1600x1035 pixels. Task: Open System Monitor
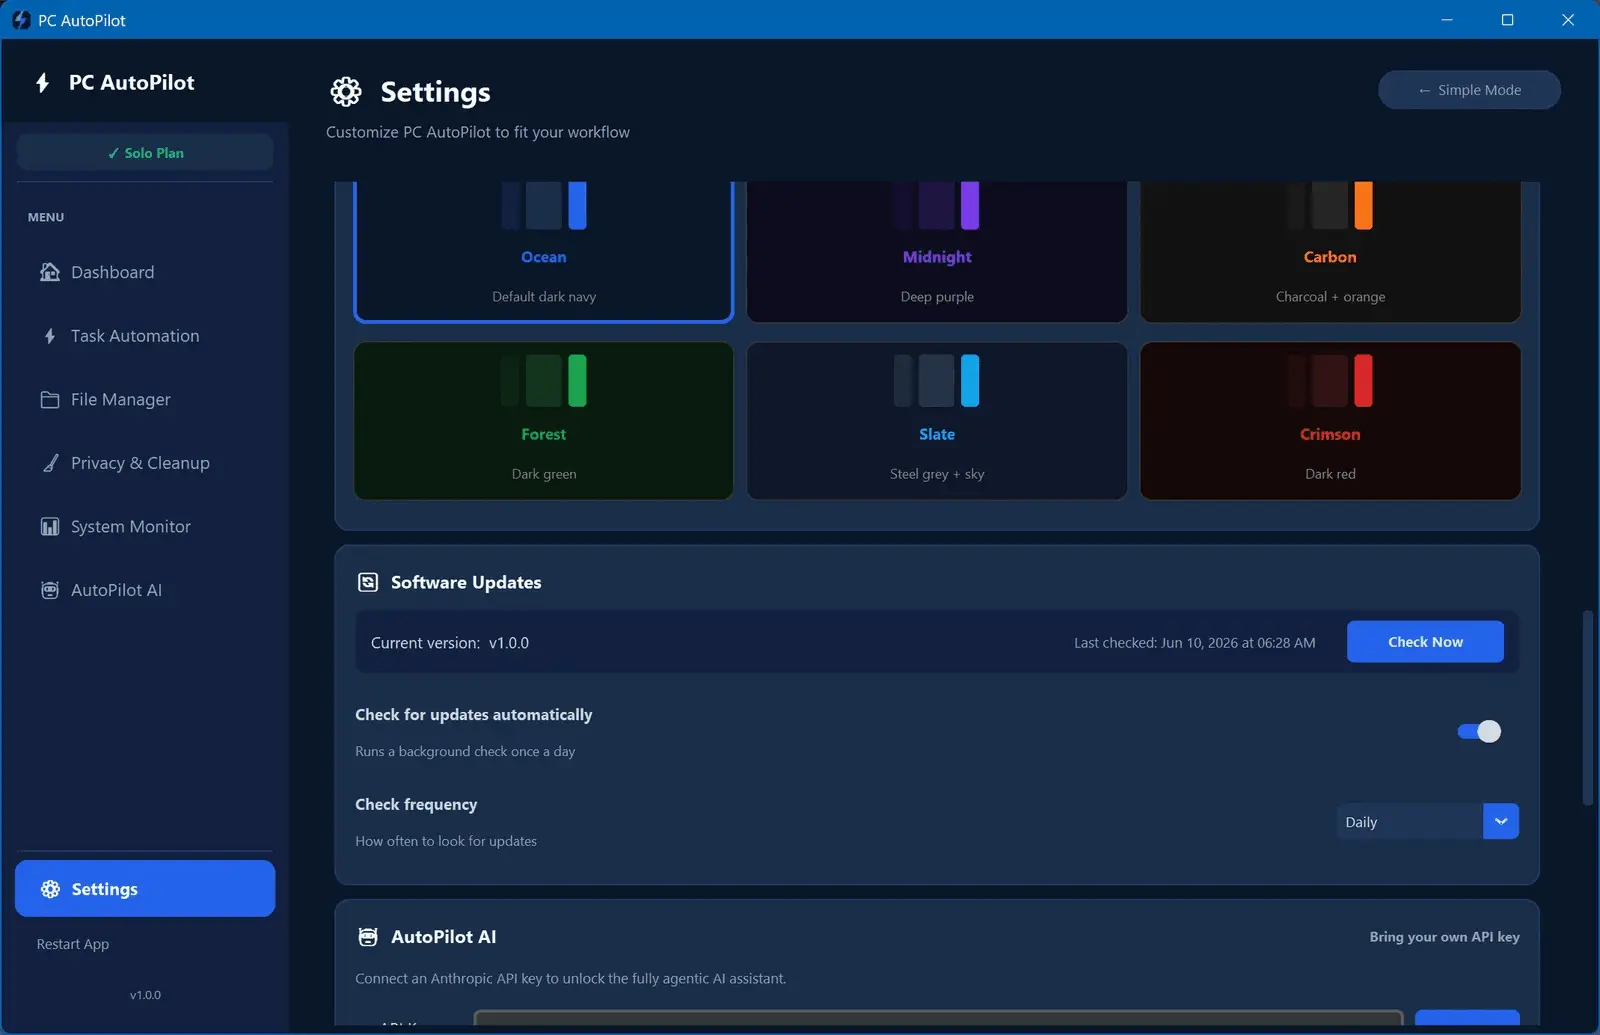[145, 527]
